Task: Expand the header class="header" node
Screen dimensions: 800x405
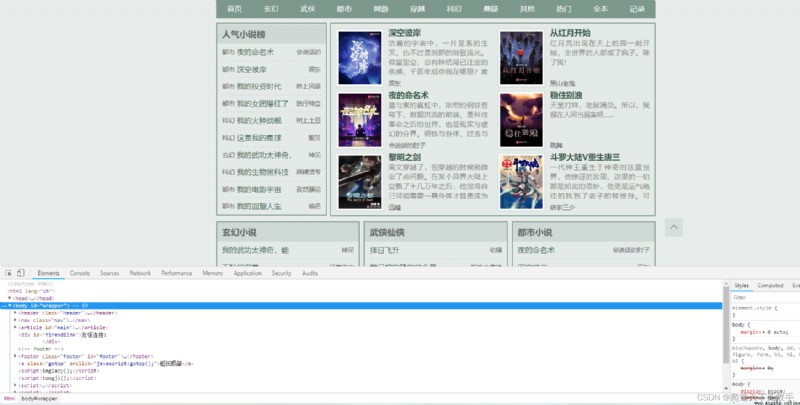Action: pyautogui.click(x=15, y=313)
